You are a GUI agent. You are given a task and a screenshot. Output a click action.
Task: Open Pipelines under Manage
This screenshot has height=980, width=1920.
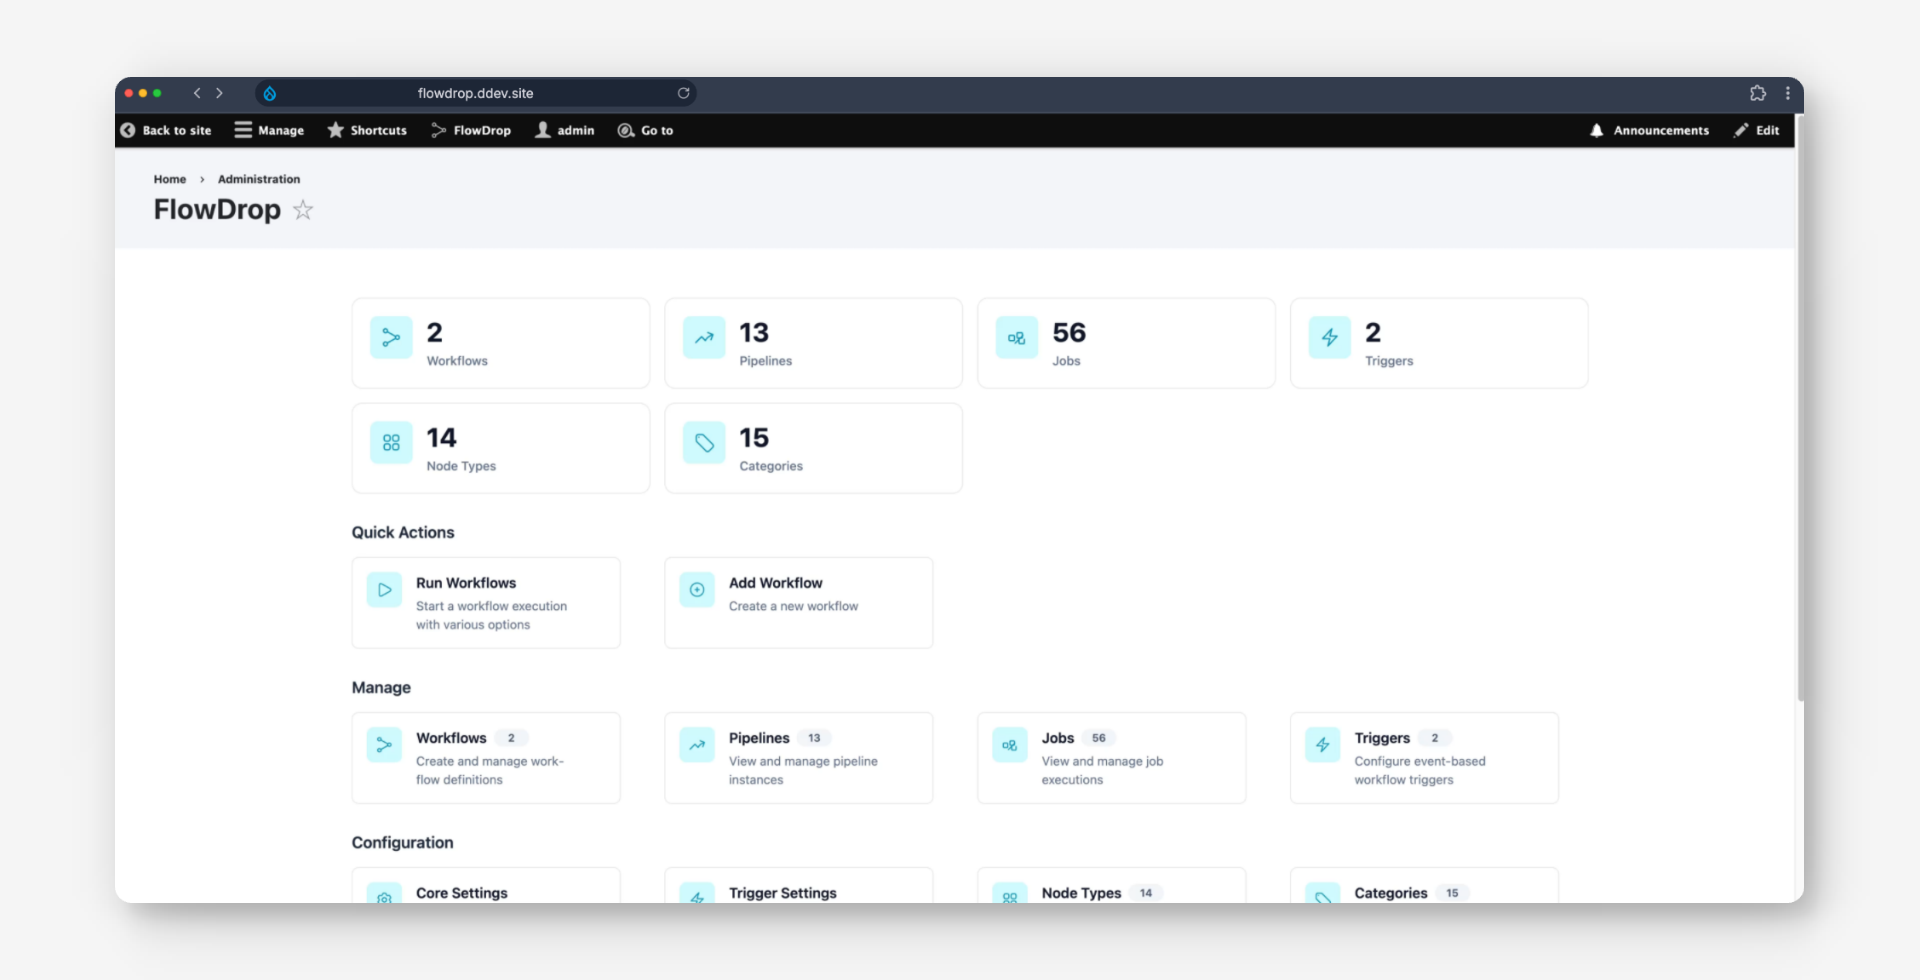point(799,758)
